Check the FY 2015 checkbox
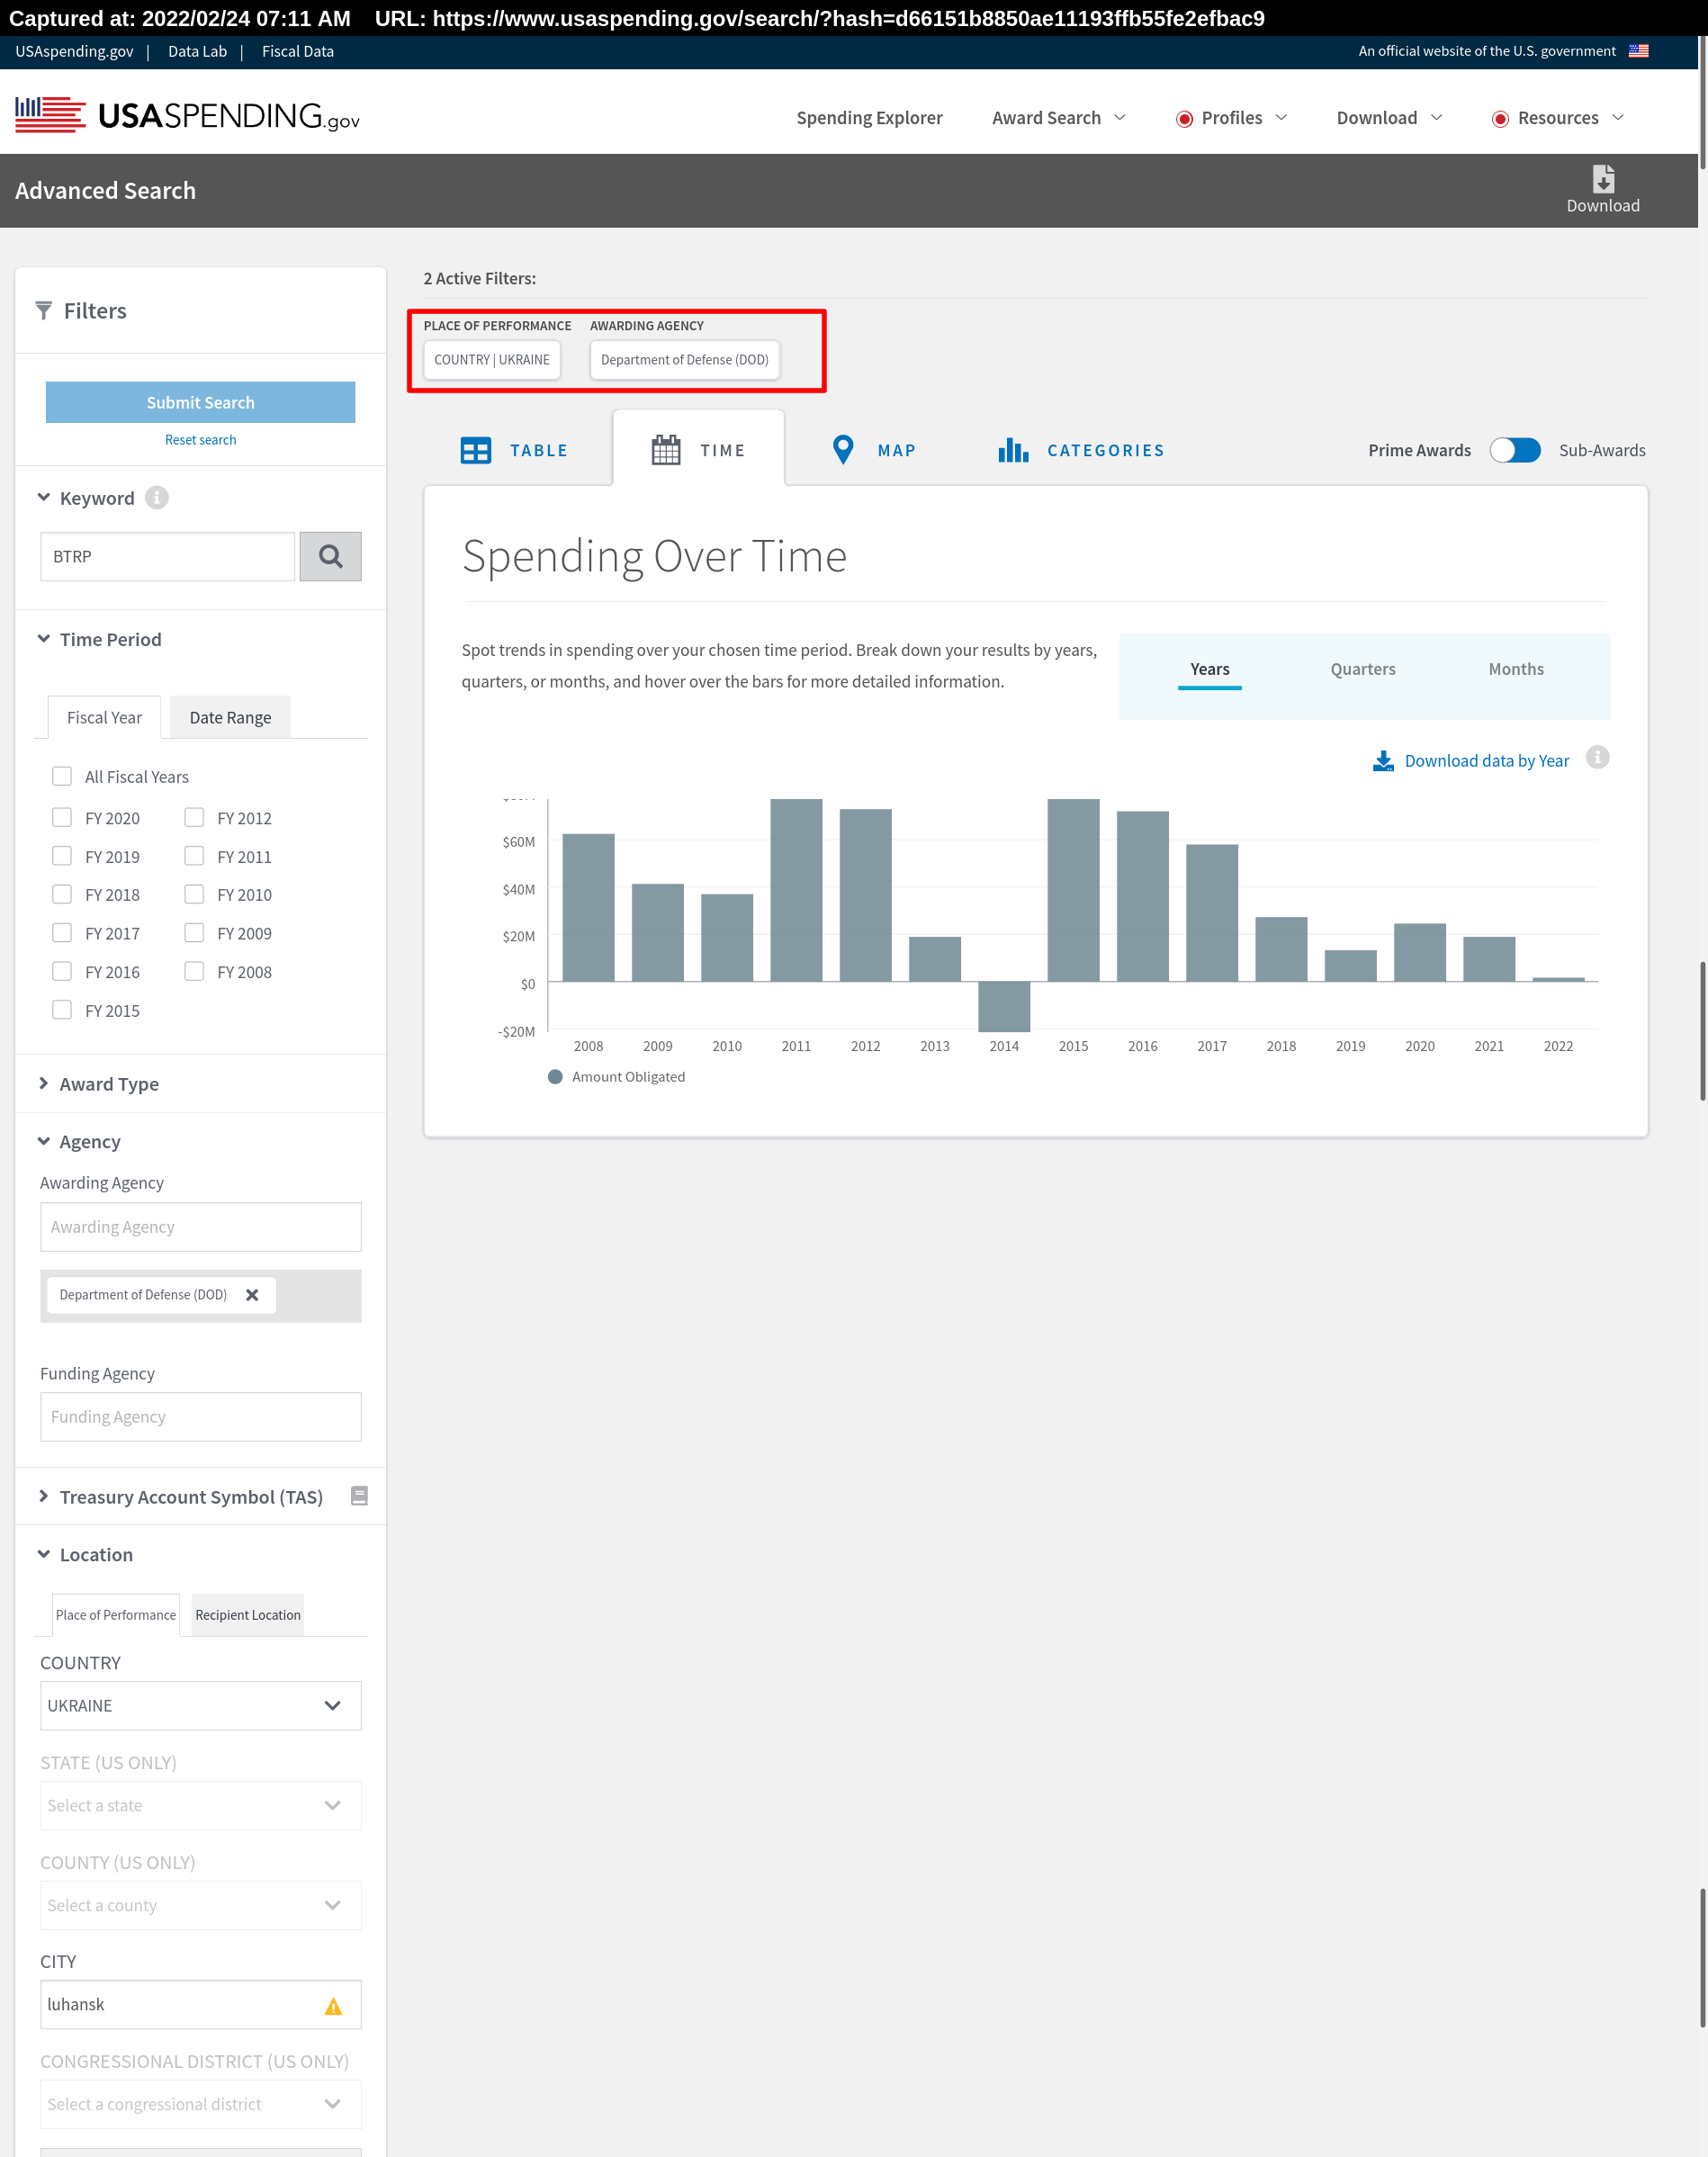This screenshot has width=1708, height=2157. coord(62,1010)
